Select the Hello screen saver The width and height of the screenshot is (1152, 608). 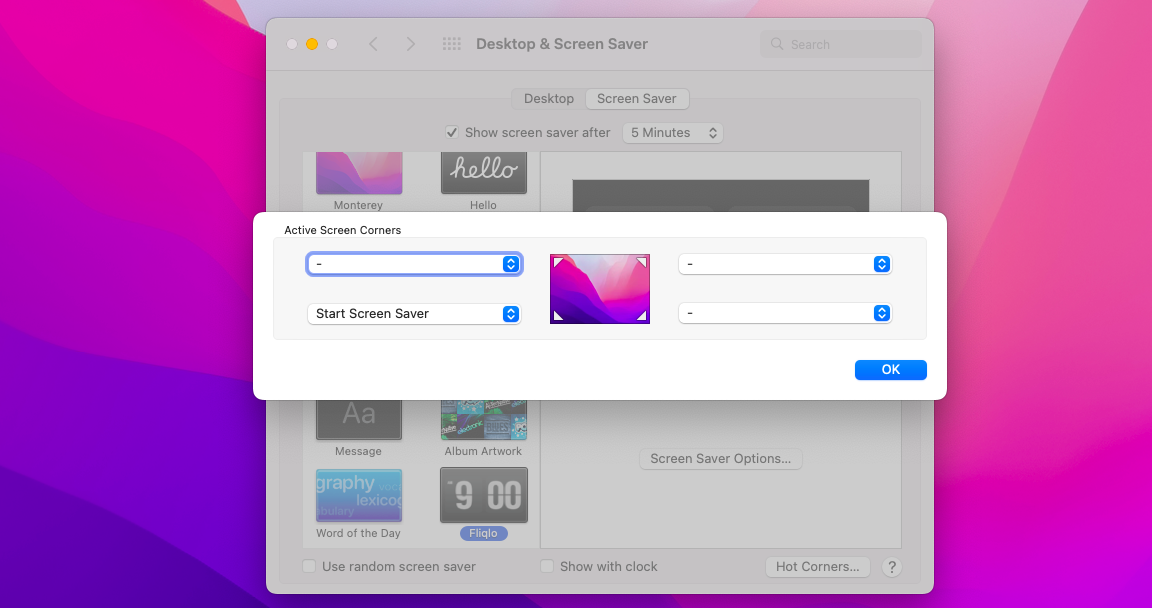click(x=484, y=172)
